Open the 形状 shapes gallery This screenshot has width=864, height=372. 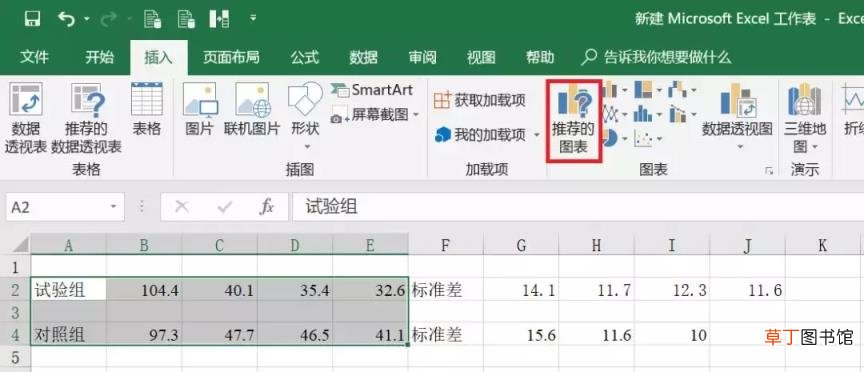305,117
